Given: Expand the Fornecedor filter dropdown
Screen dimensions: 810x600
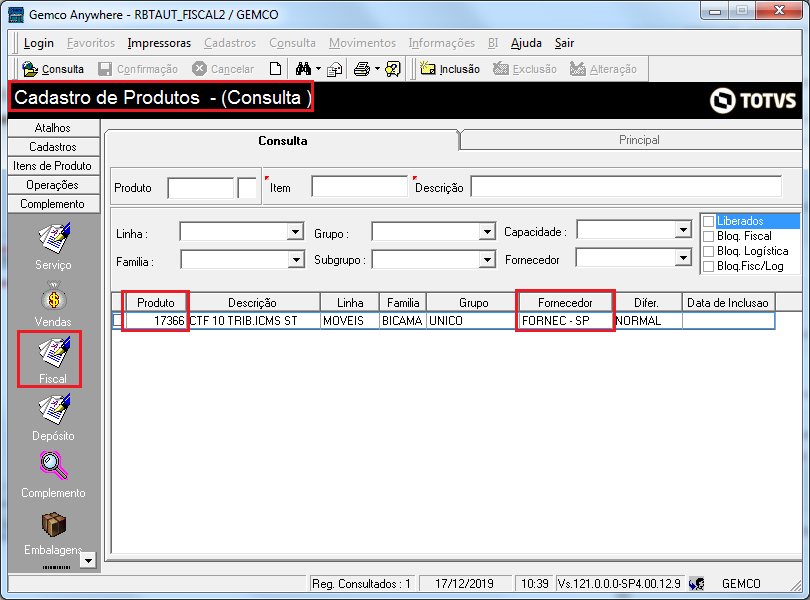Looking at the screenshot, I should (x=683, y=257).
